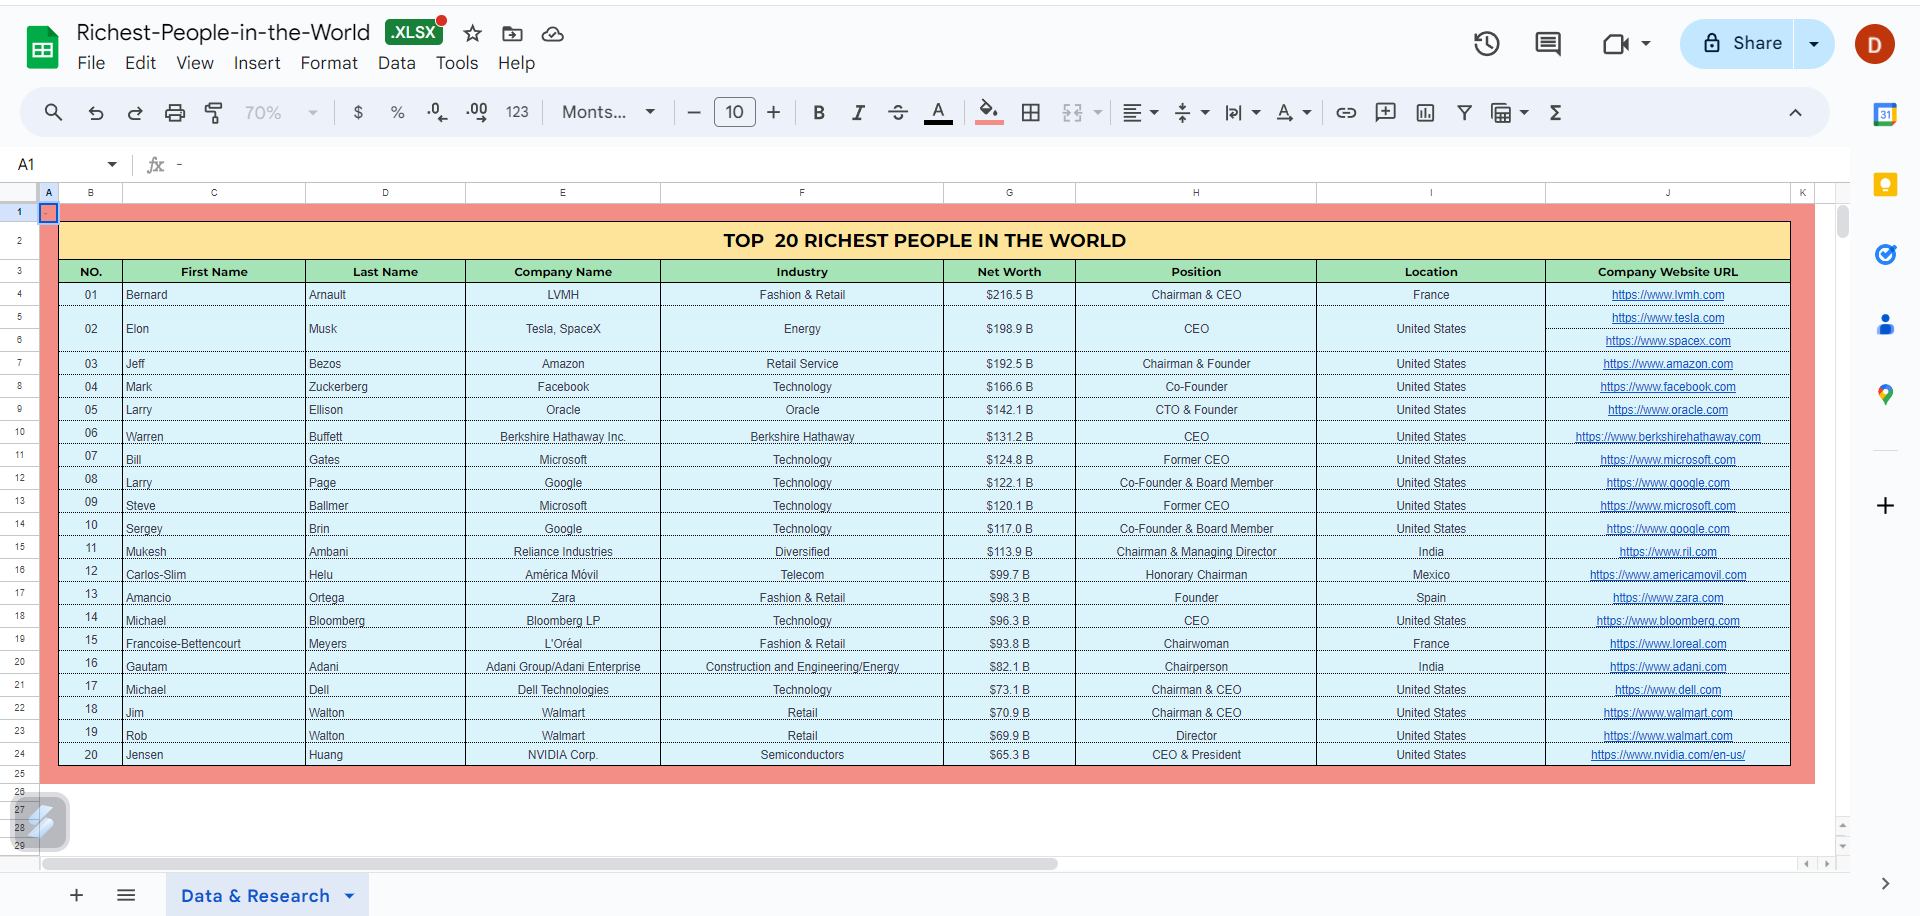Open the name box dropdown arrow
This screenshot has width=1920, height=916.
[x=112, y=165]
